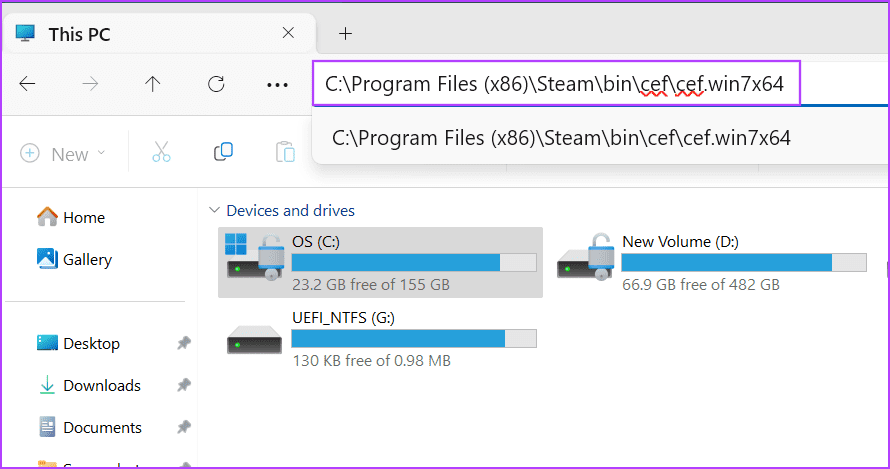Open the three-dot more options menu
This screenshot has width=890, height=469.
pos(277,85)
